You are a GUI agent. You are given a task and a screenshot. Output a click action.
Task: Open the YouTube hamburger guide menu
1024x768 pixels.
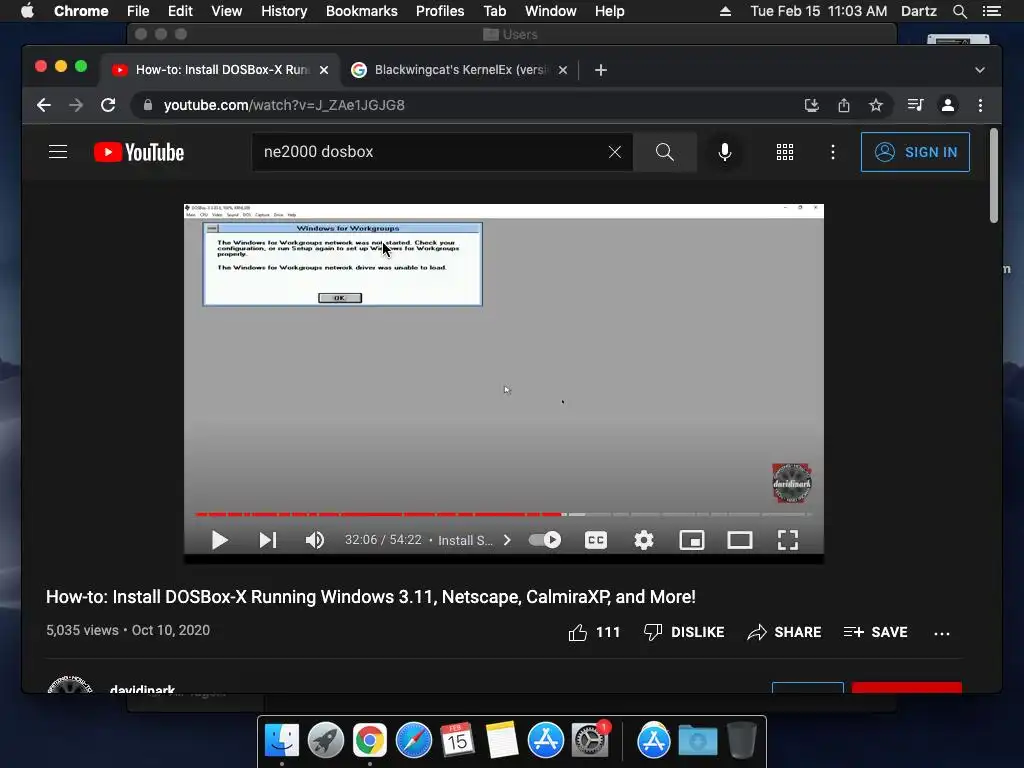pos(58,152)
